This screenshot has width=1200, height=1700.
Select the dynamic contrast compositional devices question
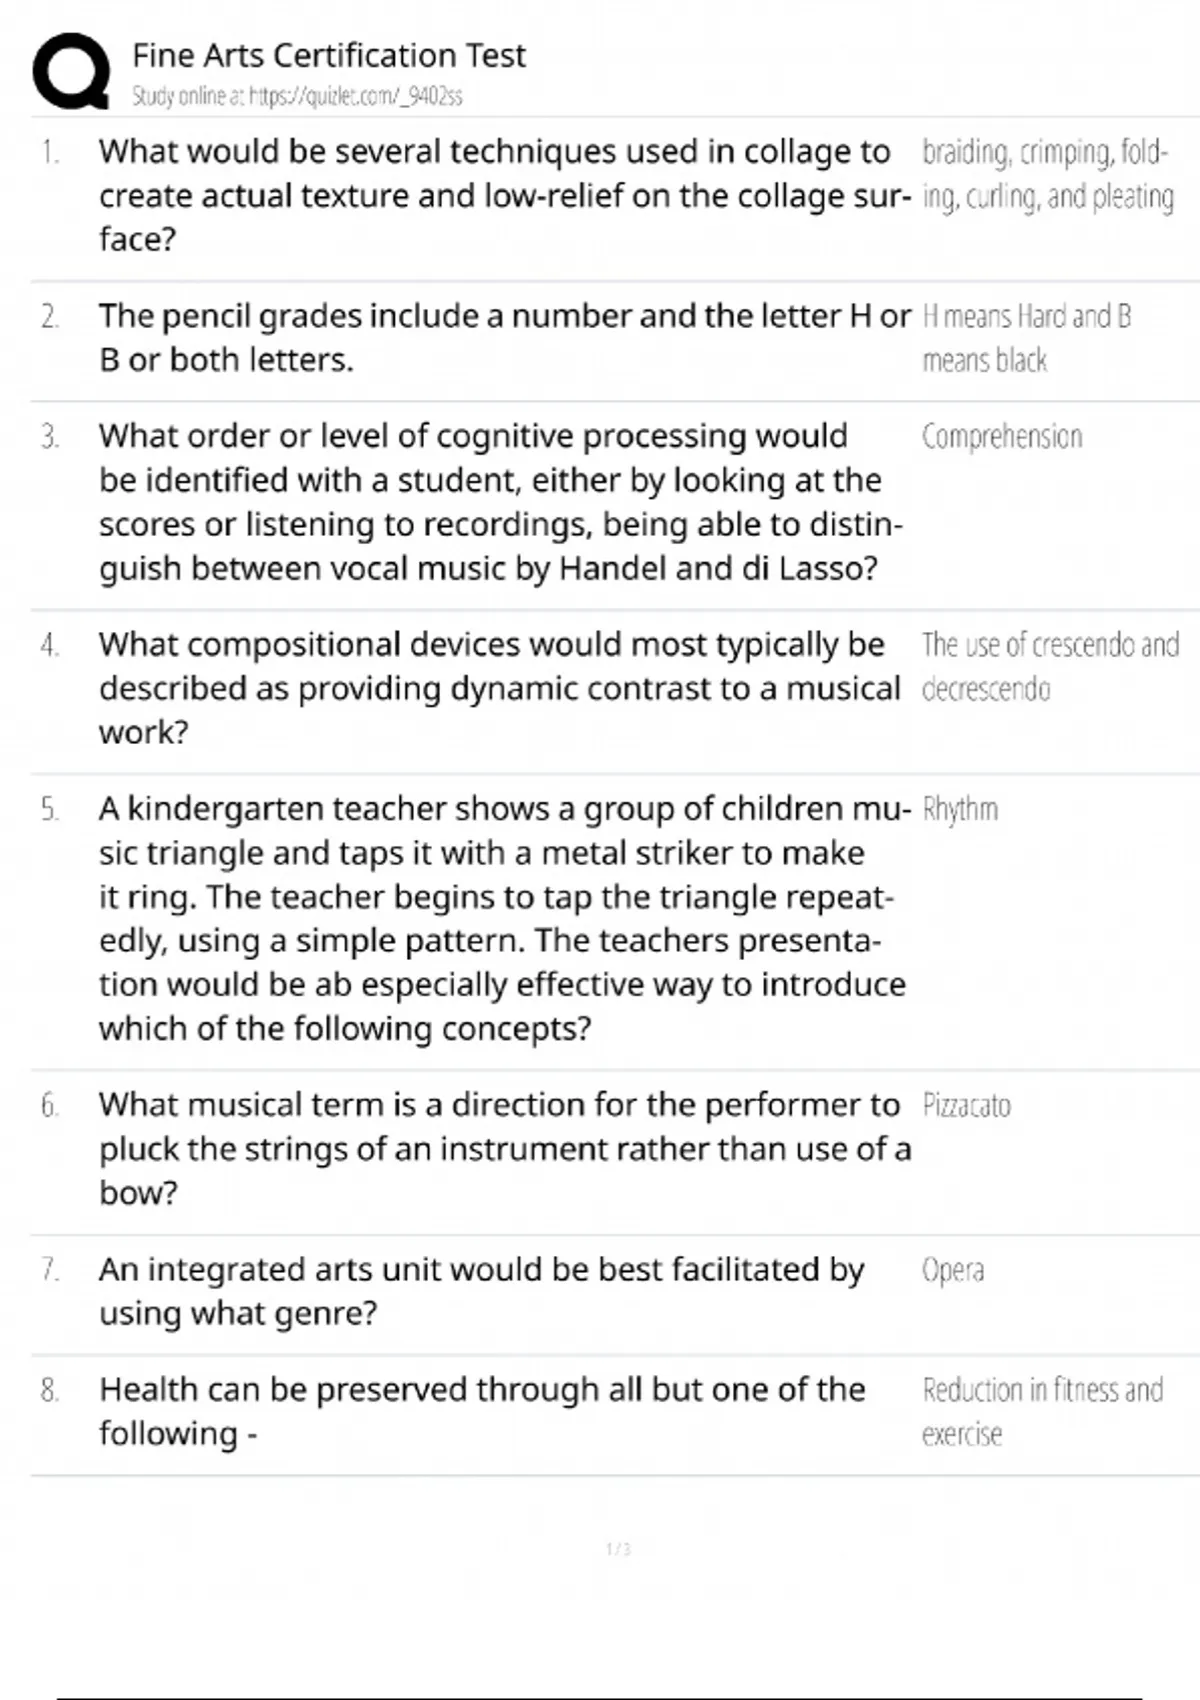[498, 688]
